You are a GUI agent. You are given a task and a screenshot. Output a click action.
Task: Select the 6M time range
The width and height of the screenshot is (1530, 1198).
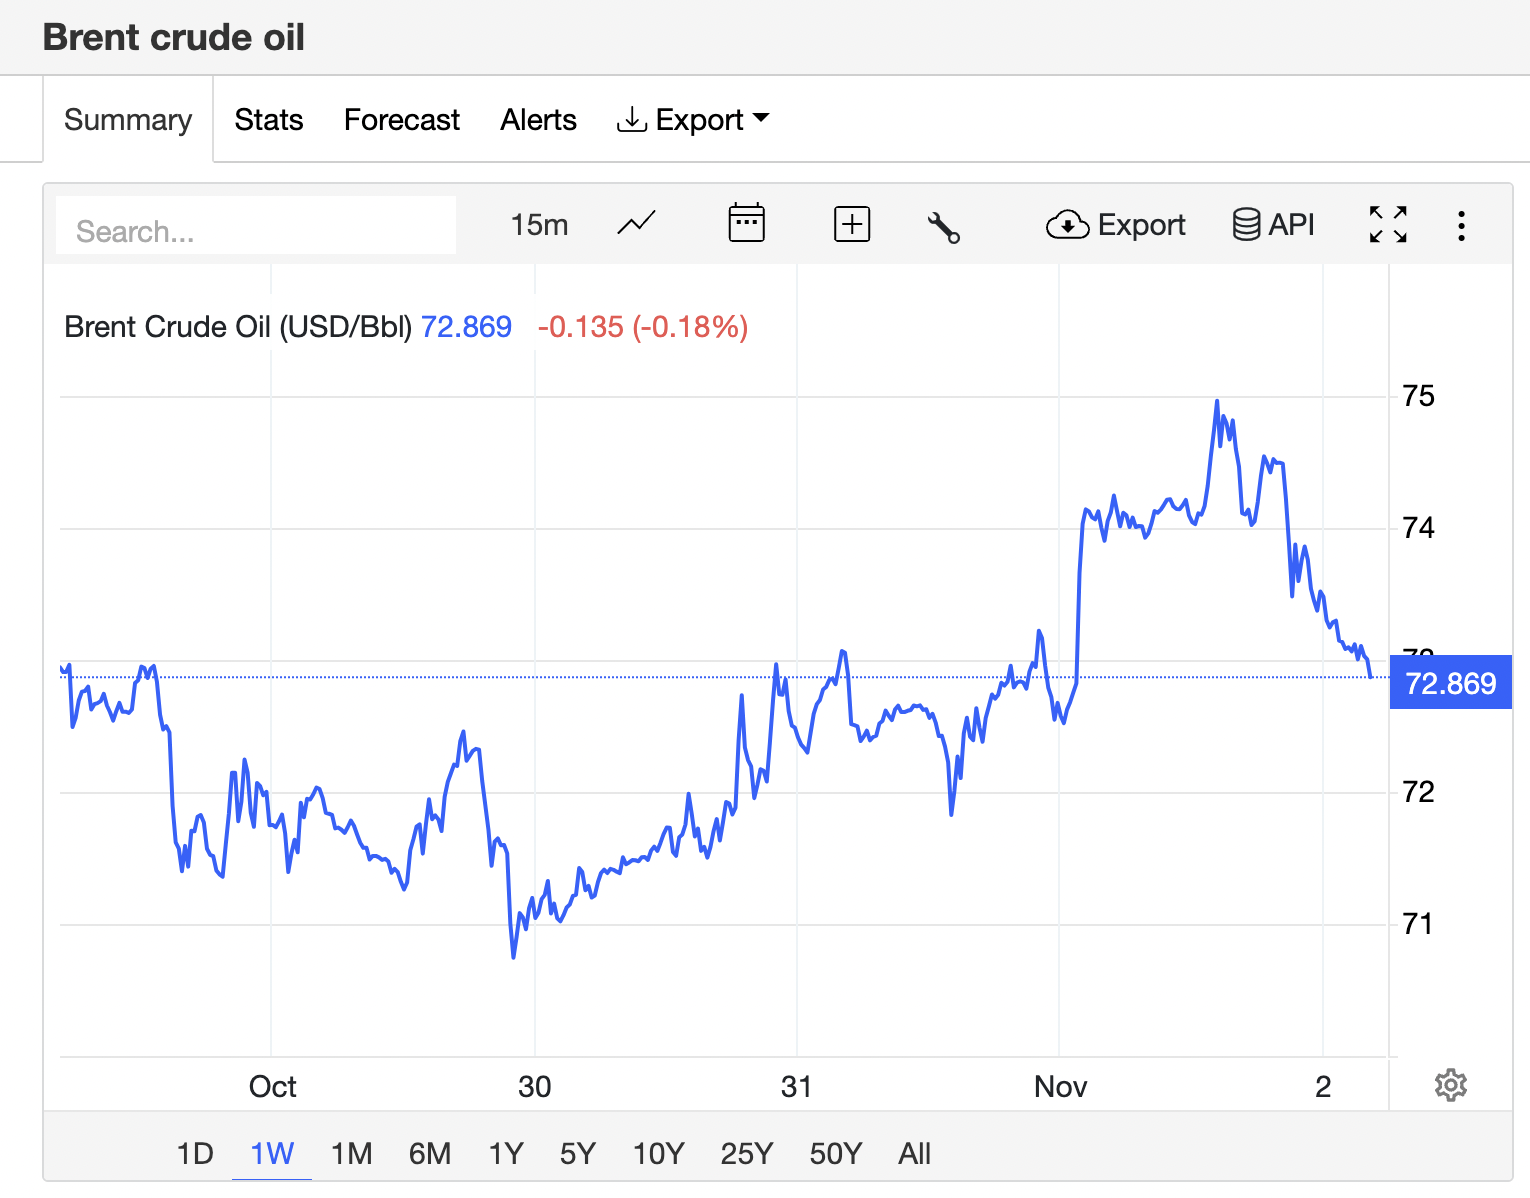click(430, 1154)
